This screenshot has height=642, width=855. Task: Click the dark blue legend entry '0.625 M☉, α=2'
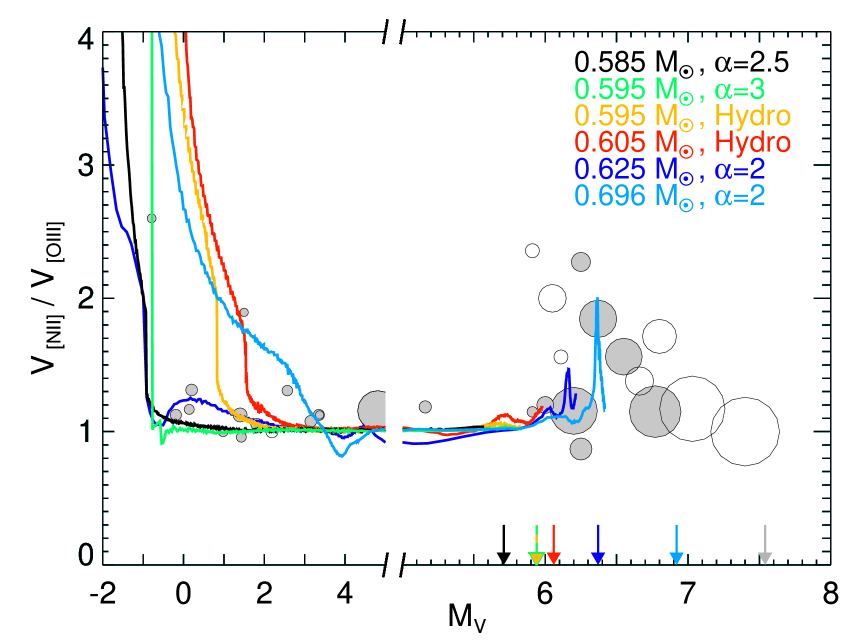coord(670,169)
